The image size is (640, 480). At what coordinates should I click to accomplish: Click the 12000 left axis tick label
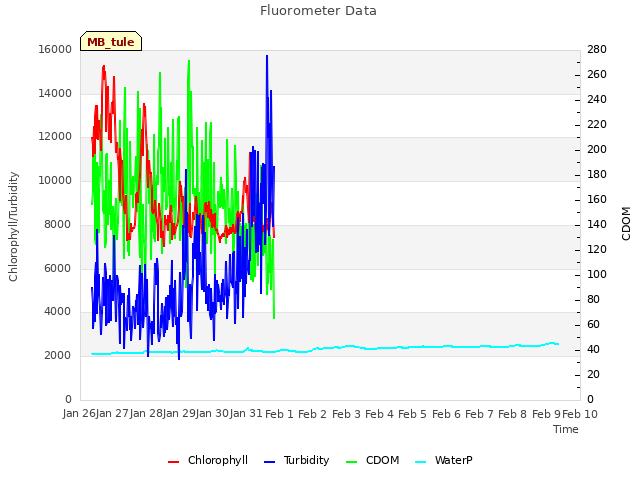coord(55,137)
